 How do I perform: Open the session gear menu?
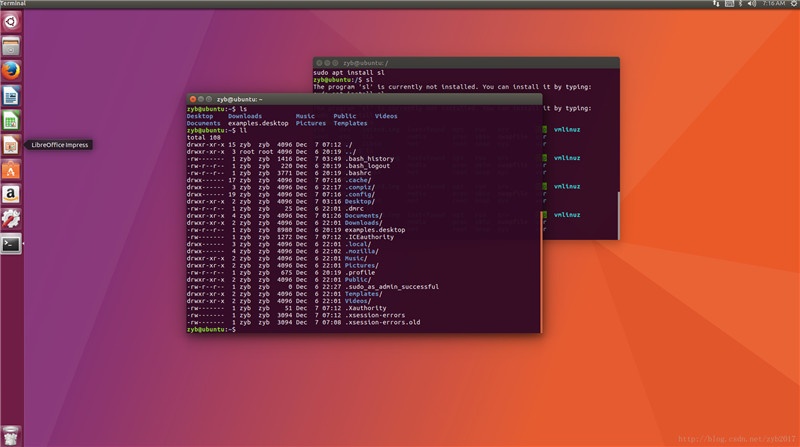click(x=791, y=4)
